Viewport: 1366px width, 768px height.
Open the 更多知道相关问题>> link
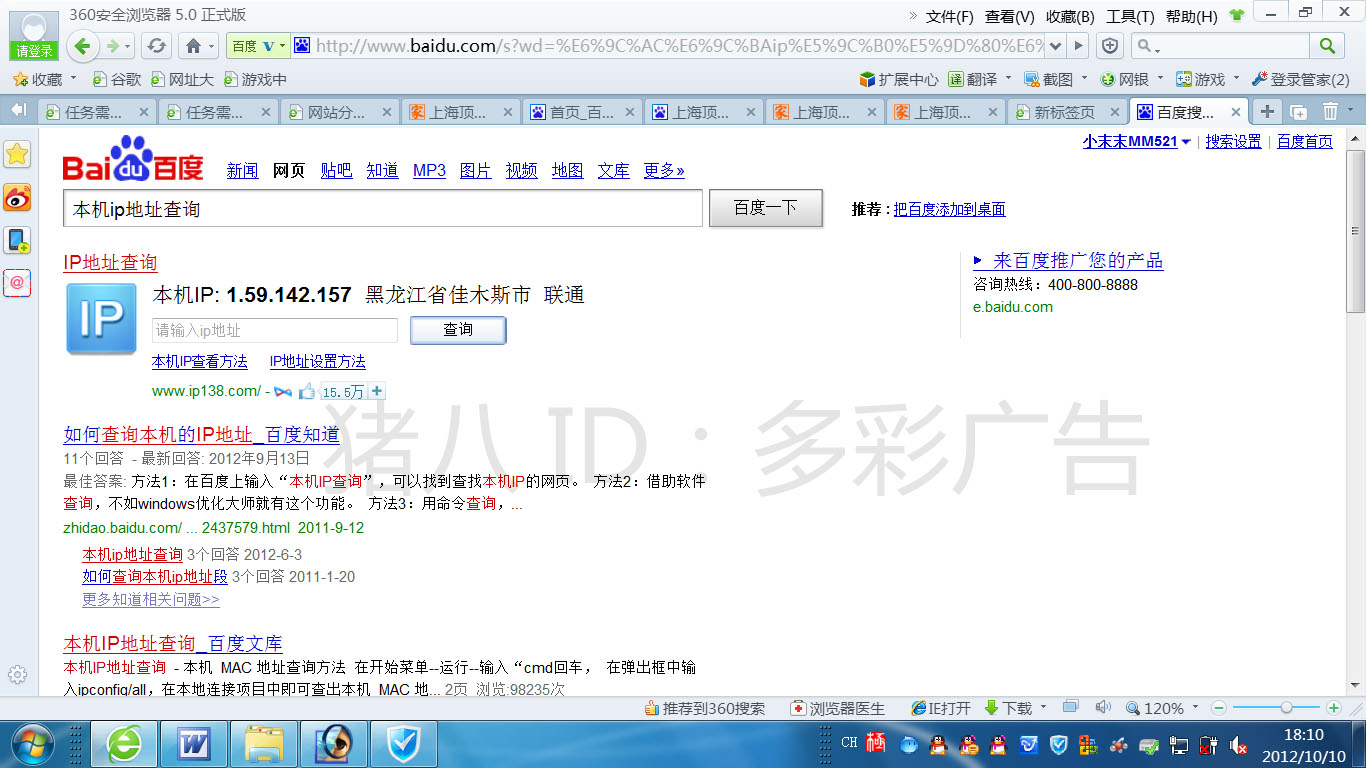[151, 599]
